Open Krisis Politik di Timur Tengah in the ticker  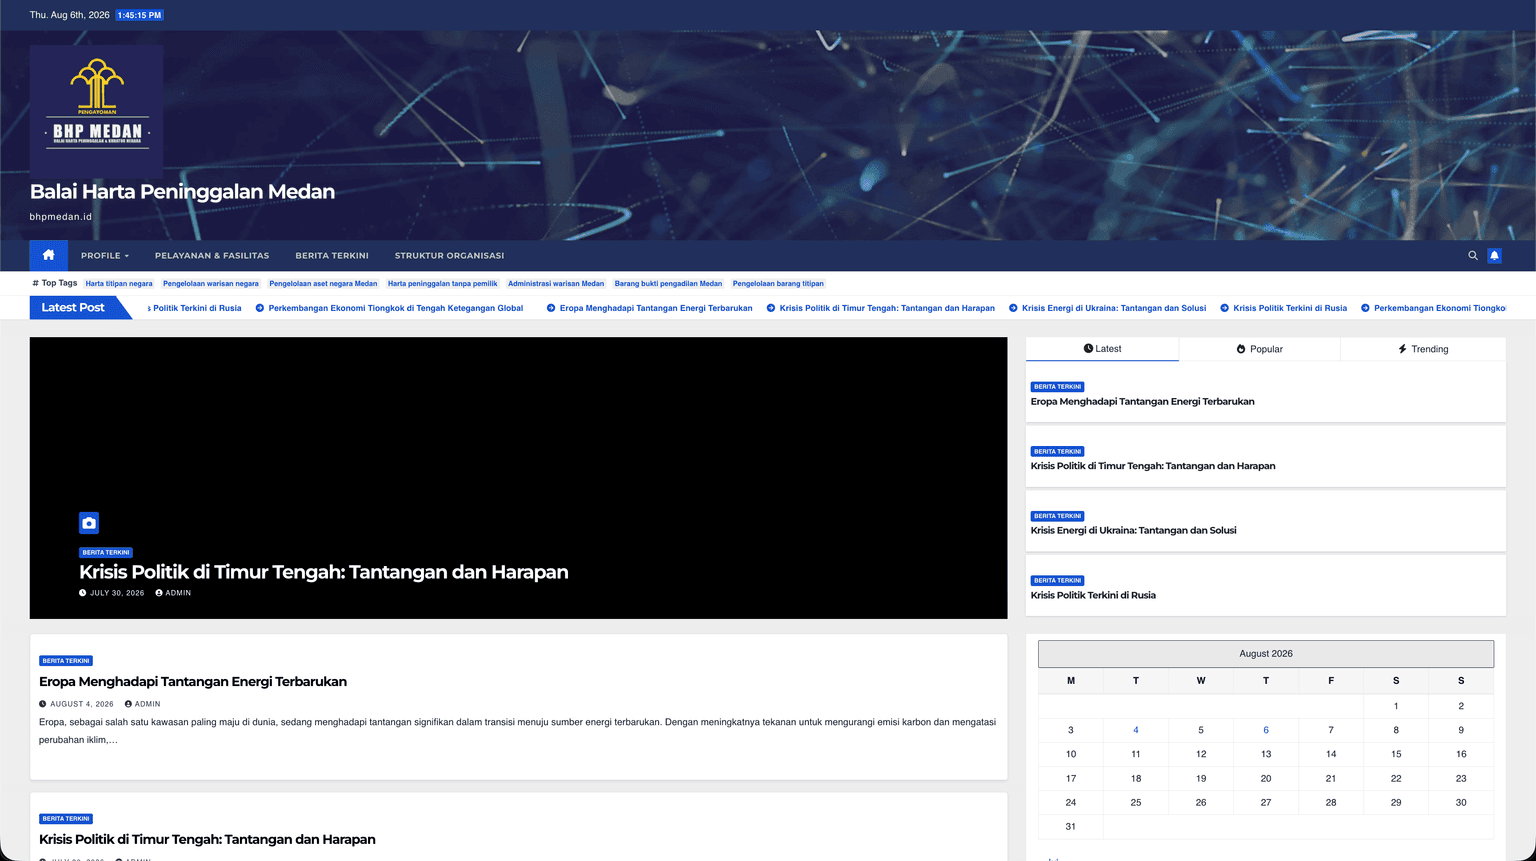click(x=887, y=308)
